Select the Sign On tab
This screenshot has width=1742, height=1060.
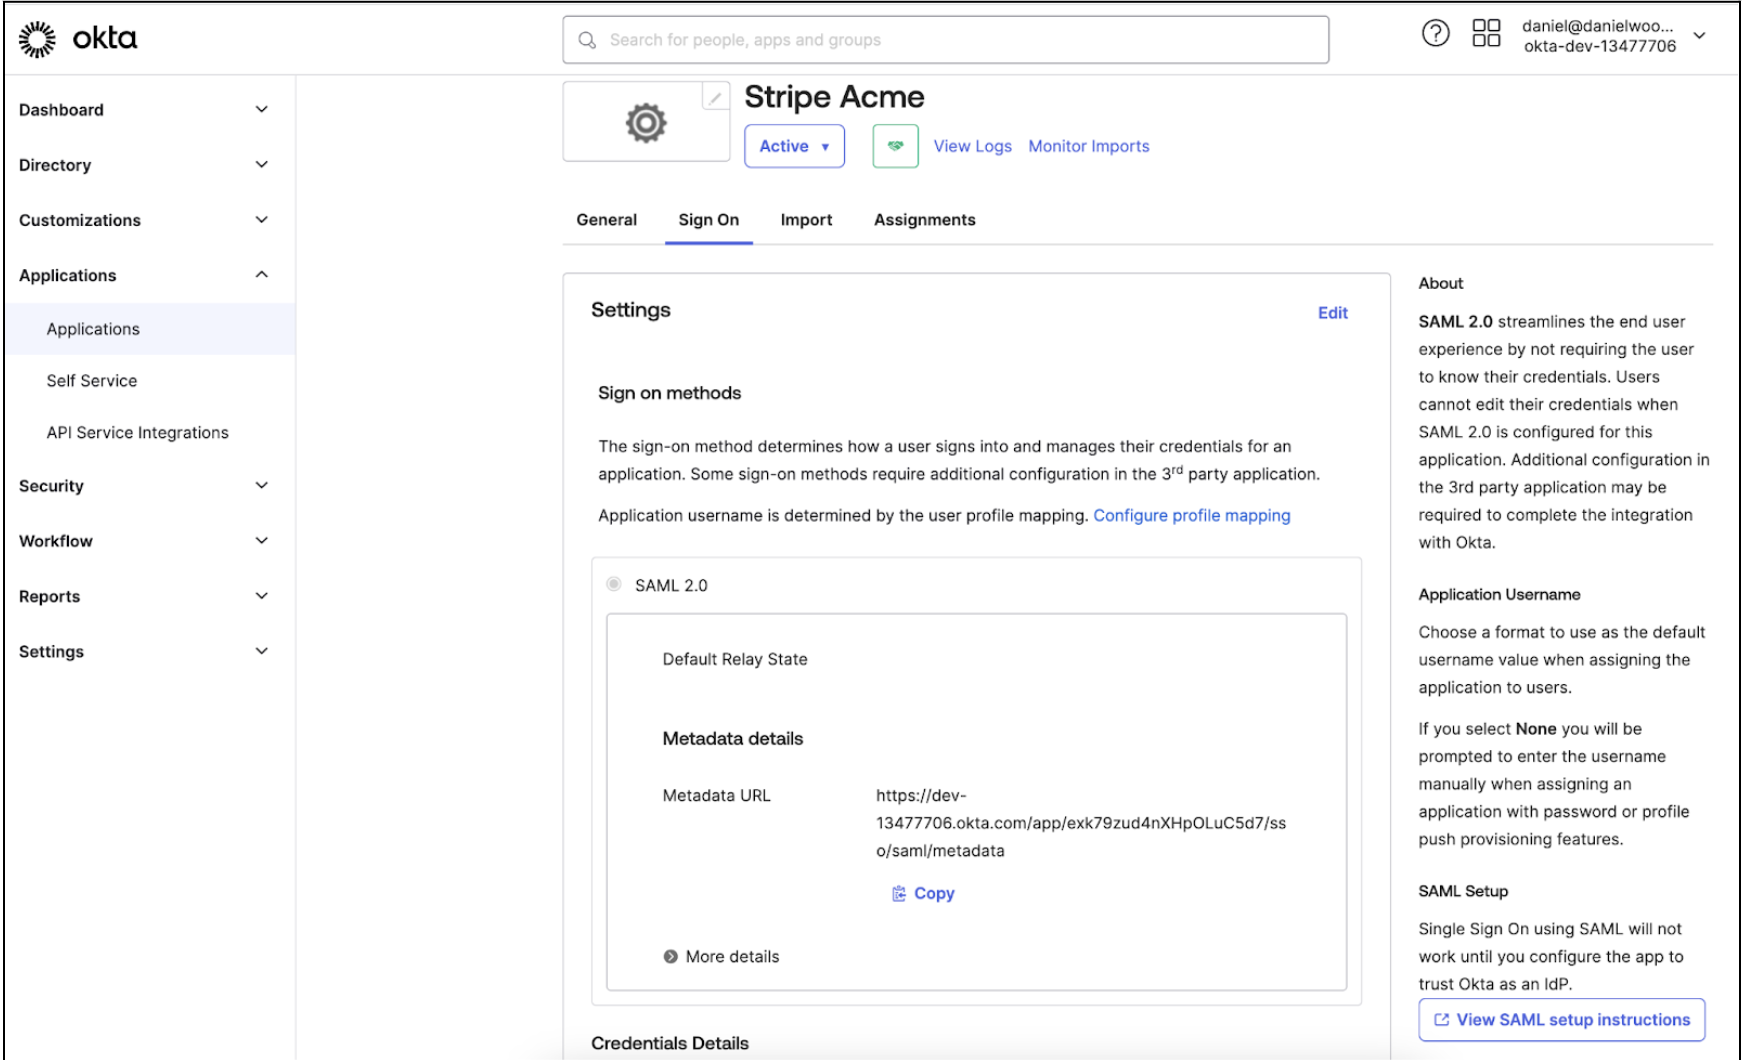click(x=709, y=220)
